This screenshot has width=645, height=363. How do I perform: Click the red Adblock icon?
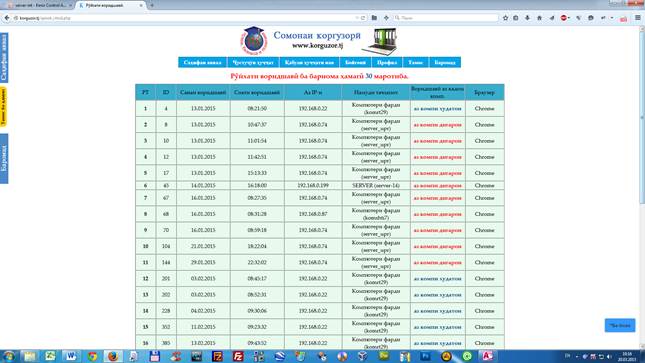point(564,18)
